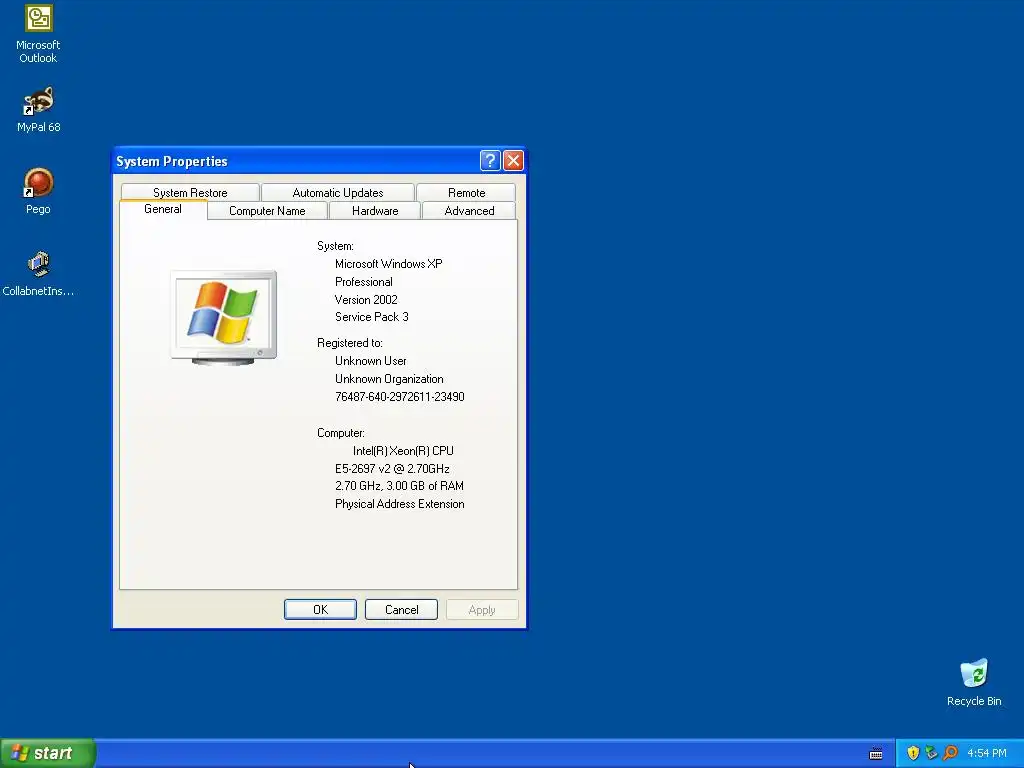Viewport: 1024px width, 768px height.
Task: Click the 'System:' label
Action: coord(335,246)
